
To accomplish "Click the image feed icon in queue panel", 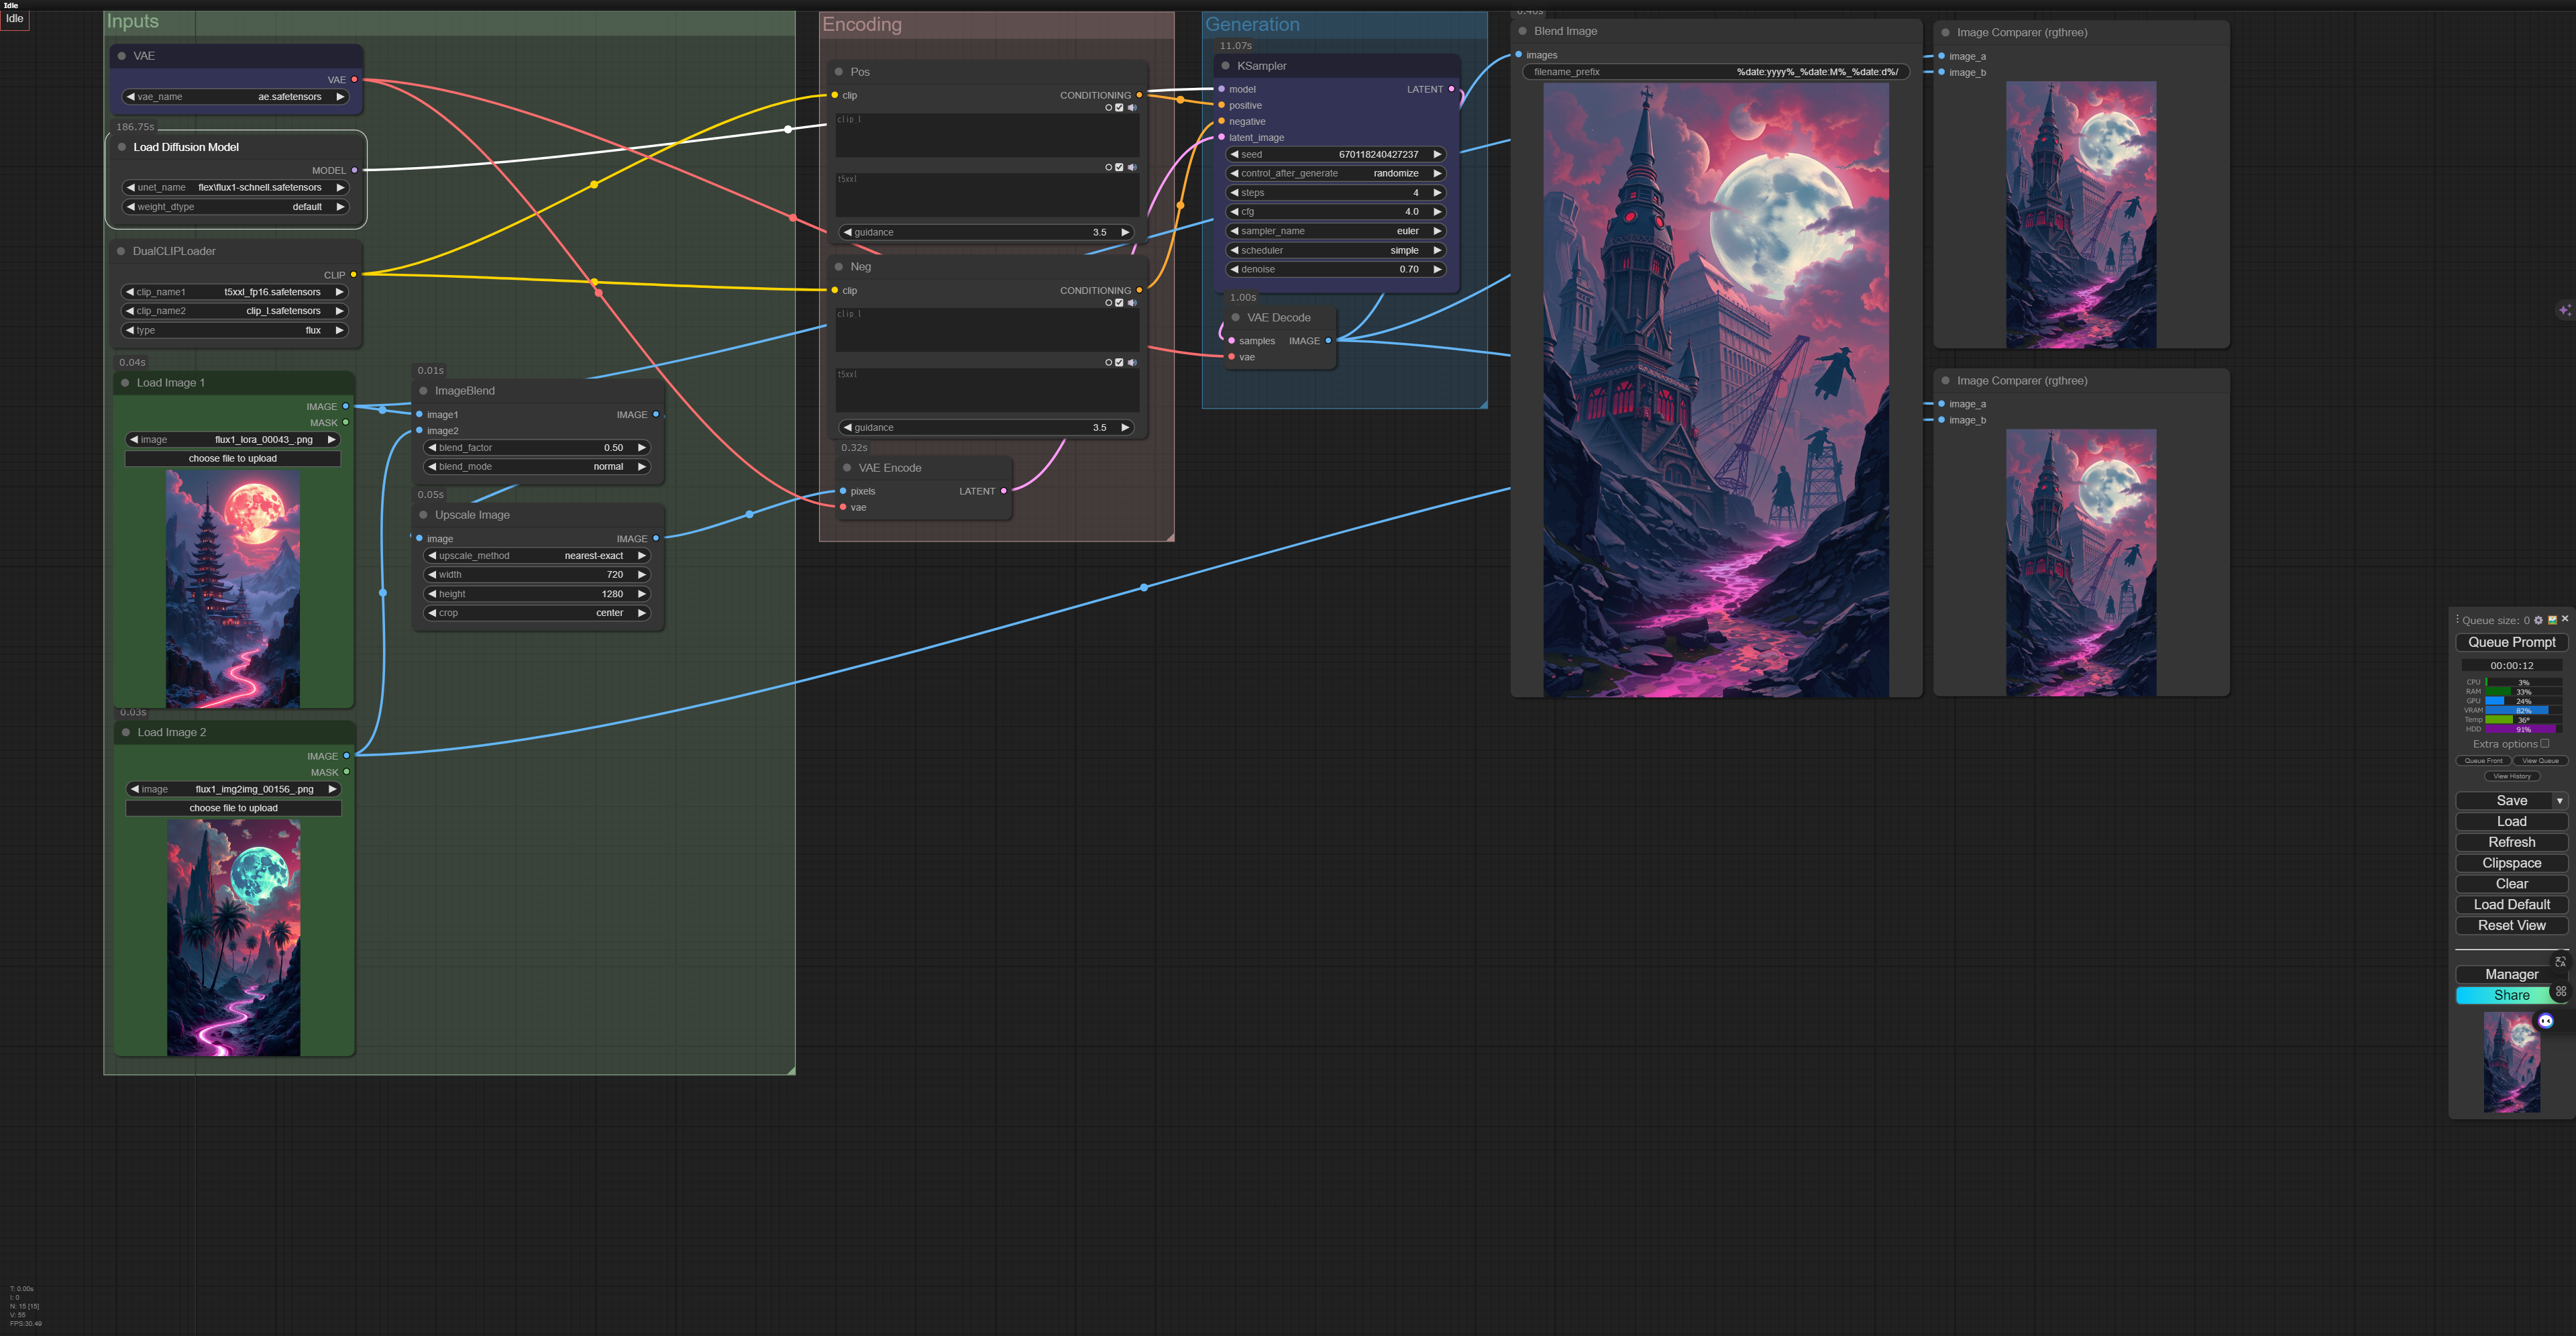I will click(x=2552, y=620).
